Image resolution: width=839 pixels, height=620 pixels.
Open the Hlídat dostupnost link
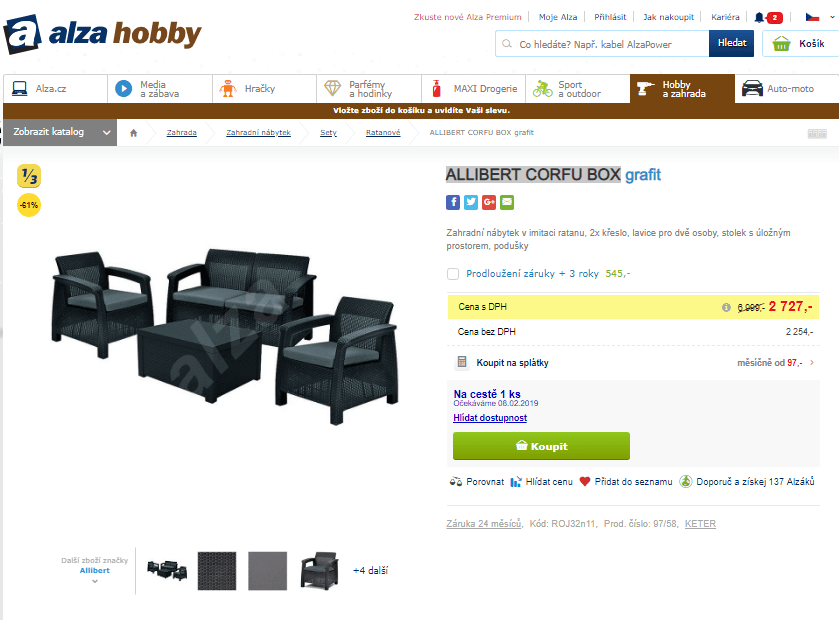[490, 418]
